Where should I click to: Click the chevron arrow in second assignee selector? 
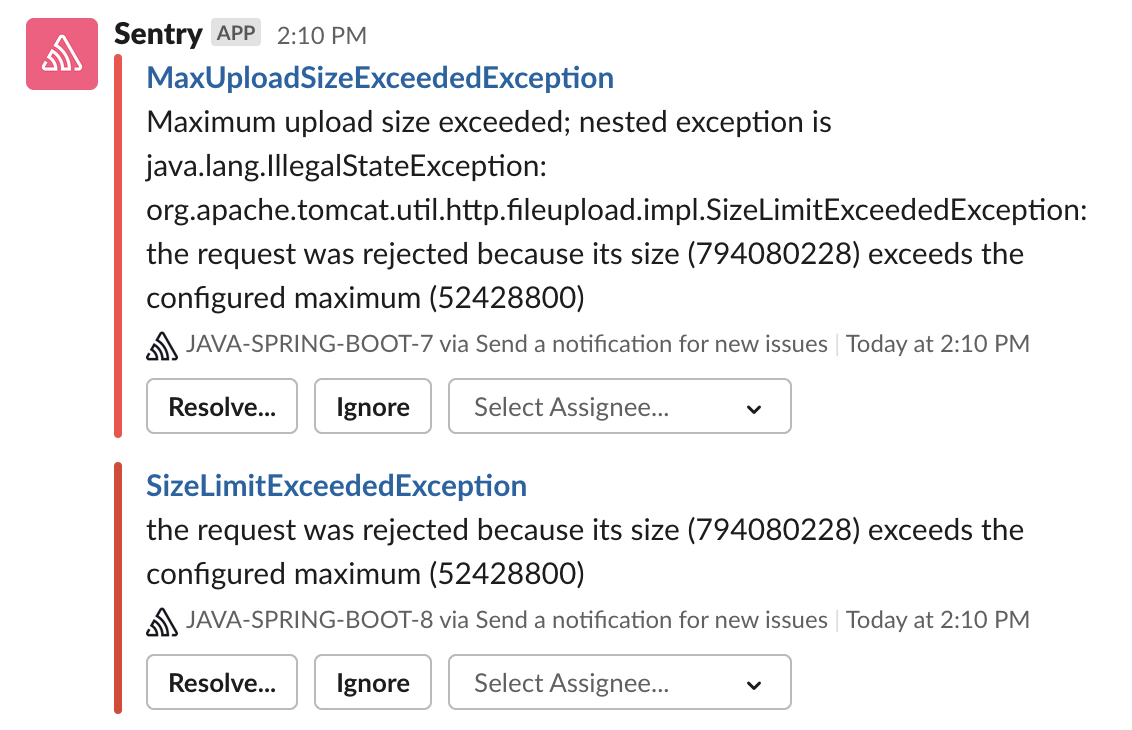754,685
